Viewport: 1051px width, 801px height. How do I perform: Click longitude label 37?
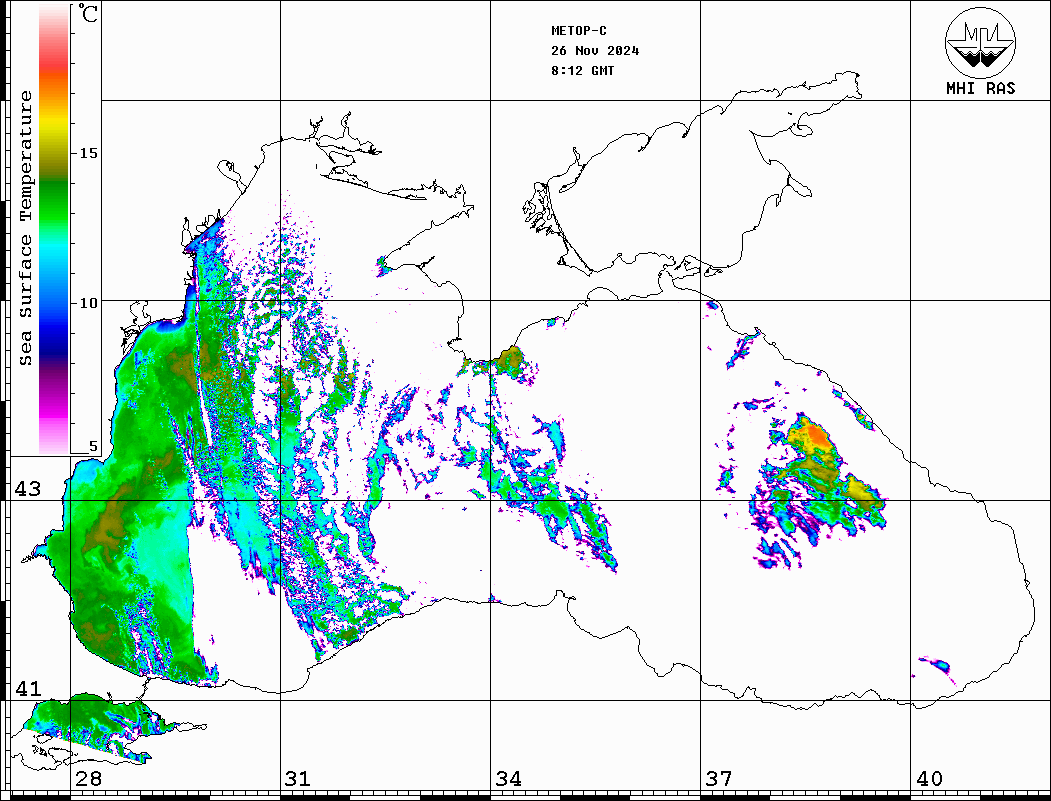[719, 778]
